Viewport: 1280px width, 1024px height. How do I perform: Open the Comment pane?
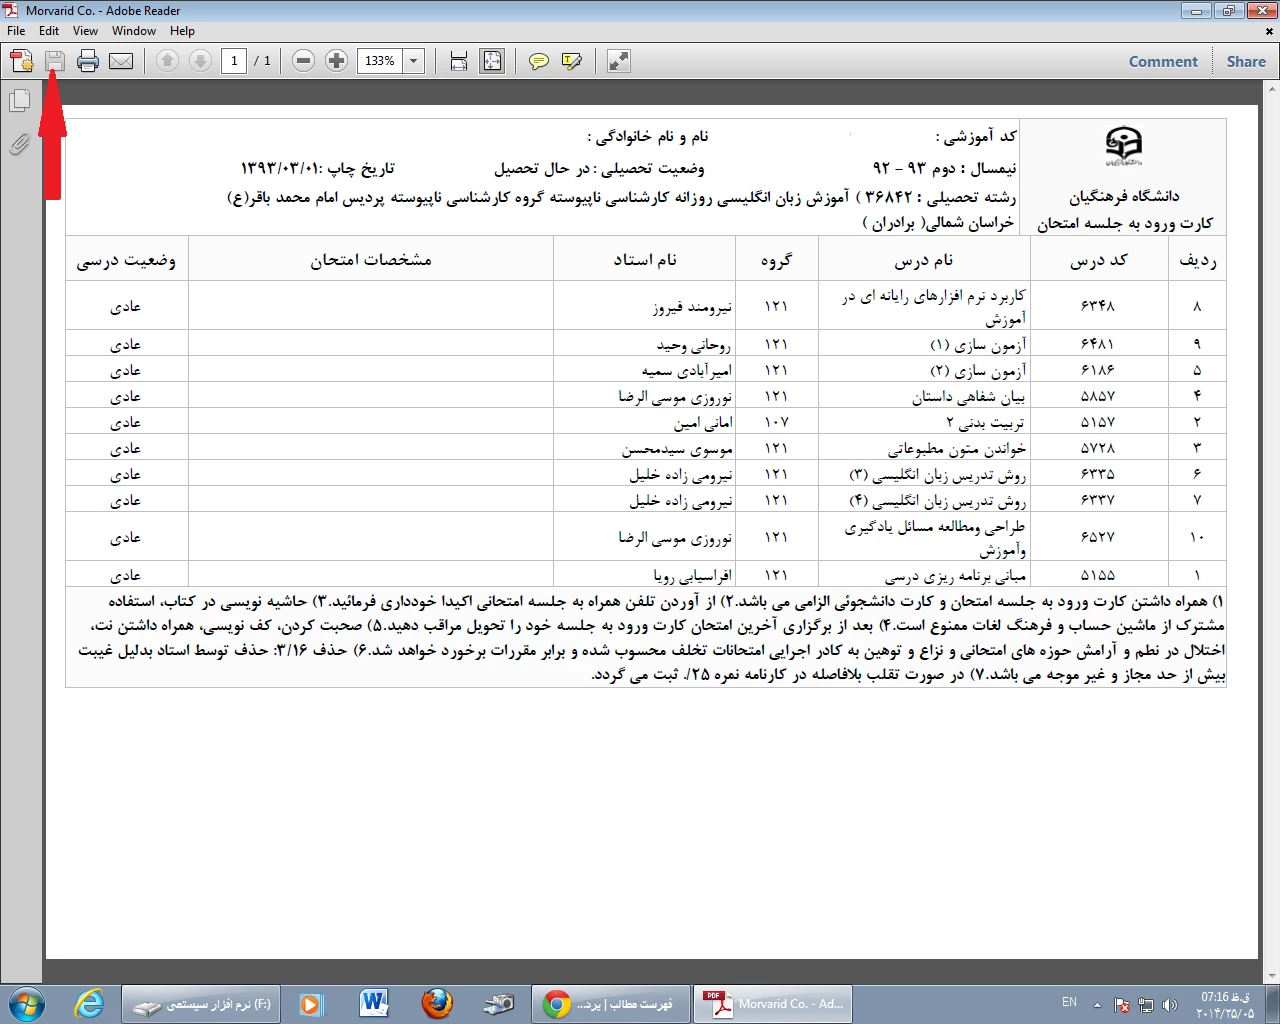click(x=1163, y=61)
